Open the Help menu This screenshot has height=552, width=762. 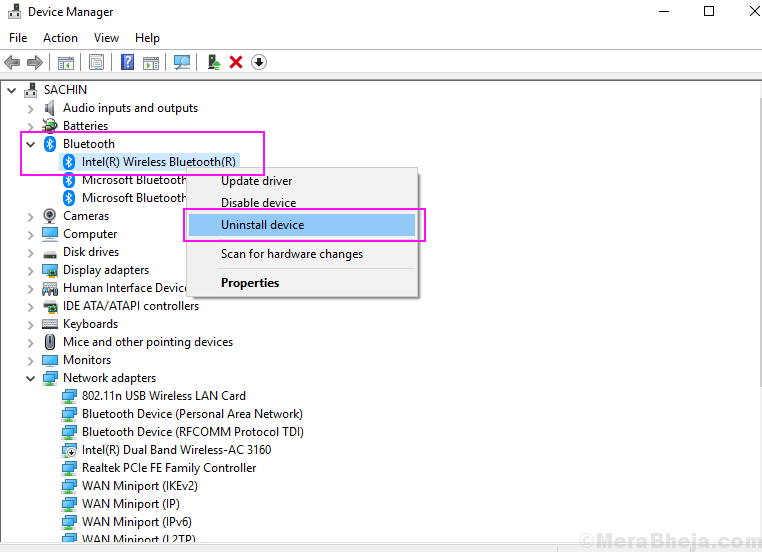(x=147, y=38)
